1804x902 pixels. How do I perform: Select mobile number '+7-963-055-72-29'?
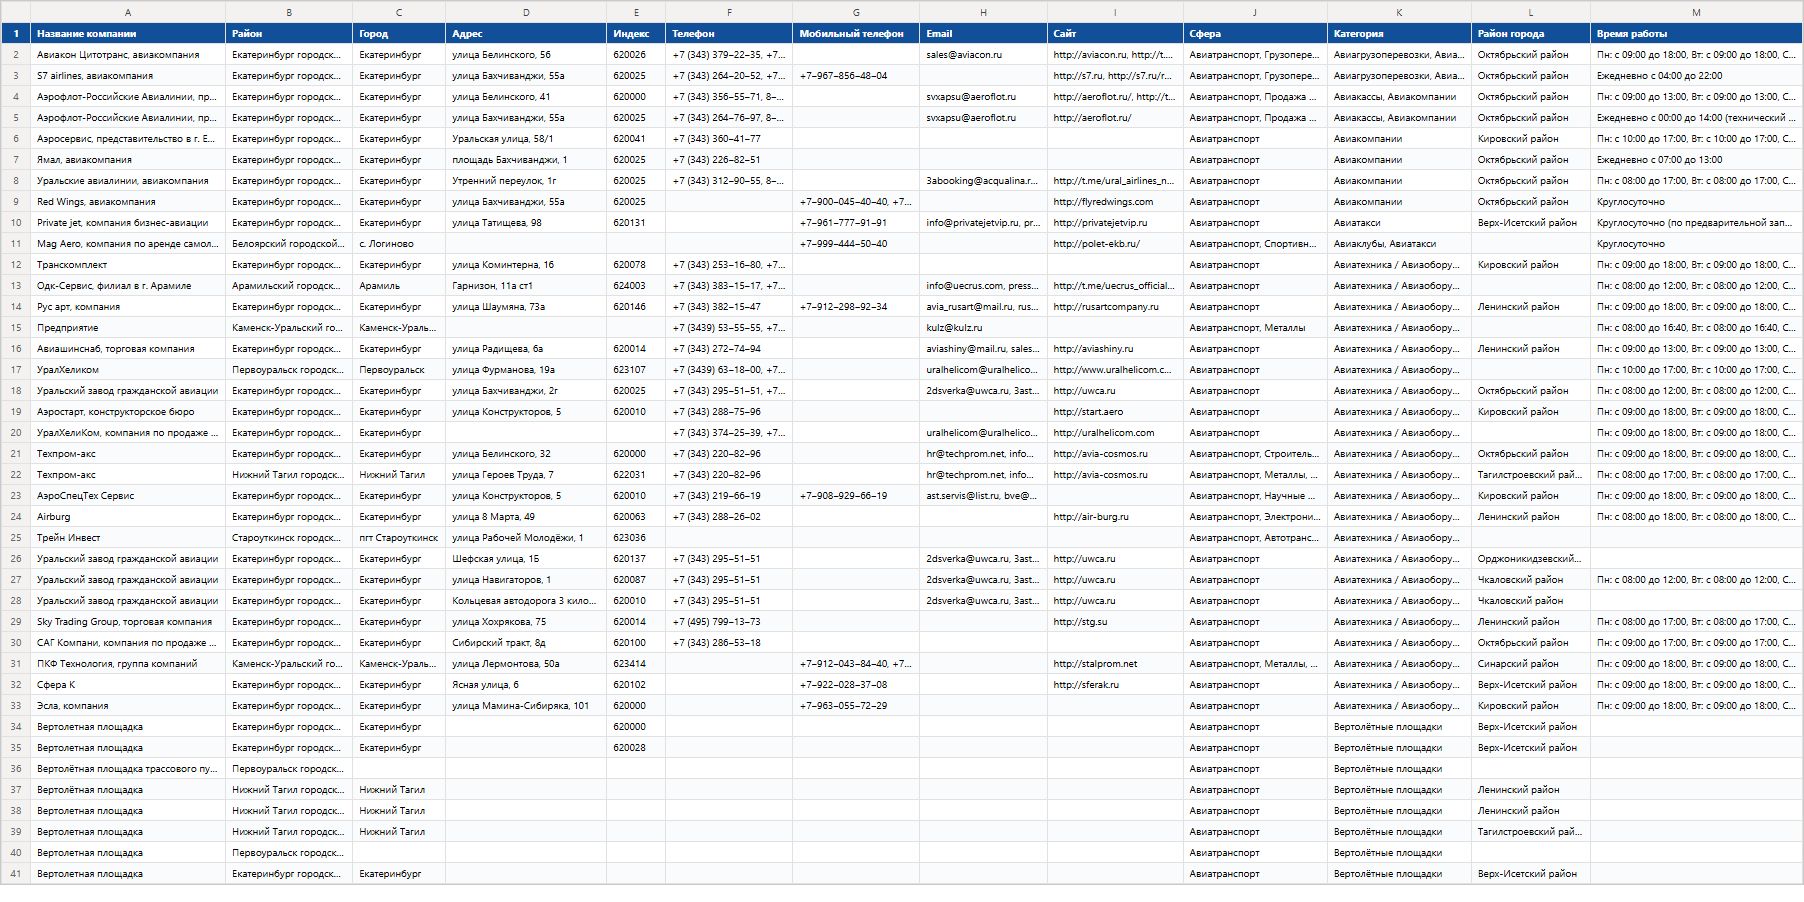[856, 706]
